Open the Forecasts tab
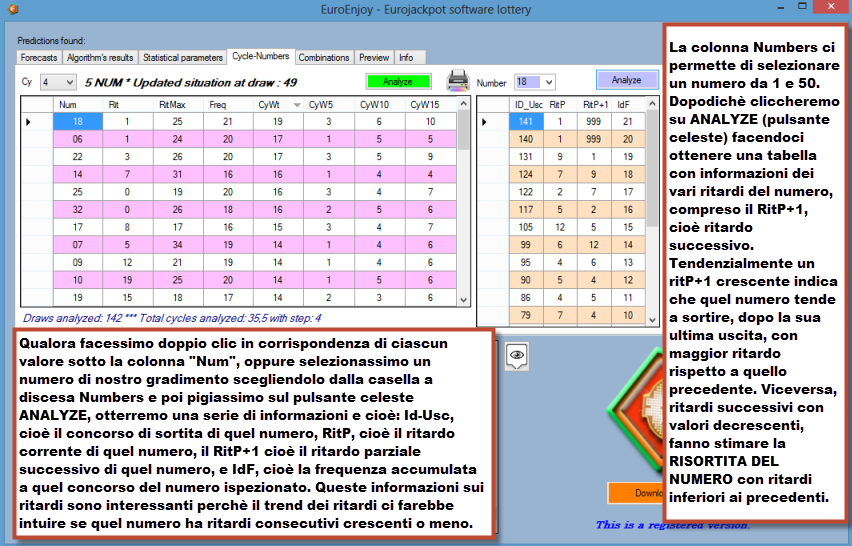 coord(39,58)
